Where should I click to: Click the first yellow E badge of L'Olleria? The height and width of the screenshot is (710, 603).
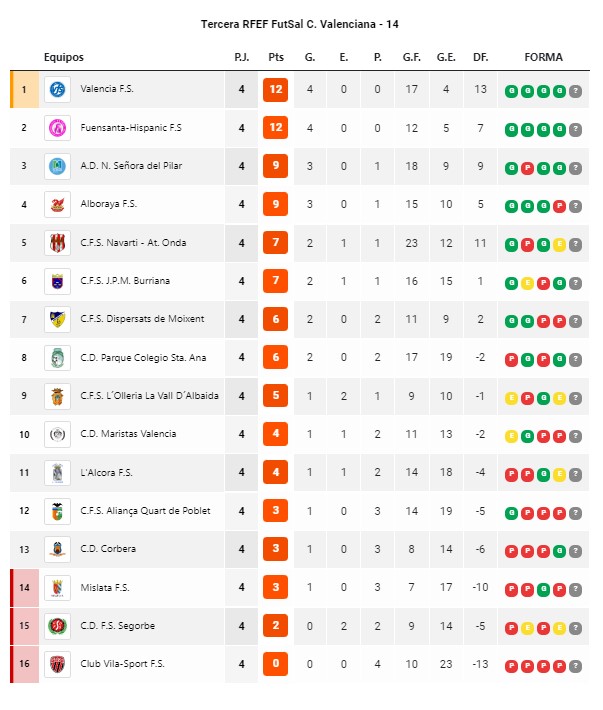click(x=511, y=398)
